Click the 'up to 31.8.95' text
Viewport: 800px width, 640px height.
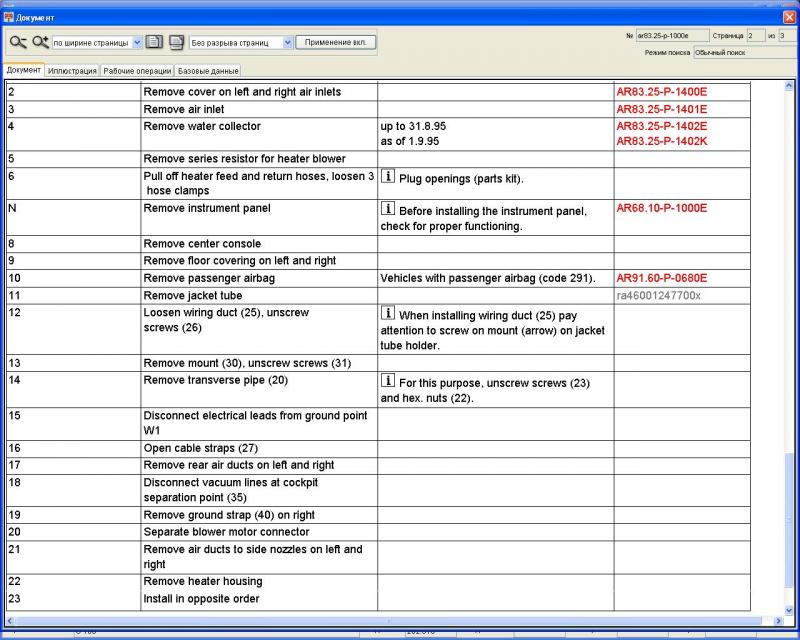[x=413, y=126]
